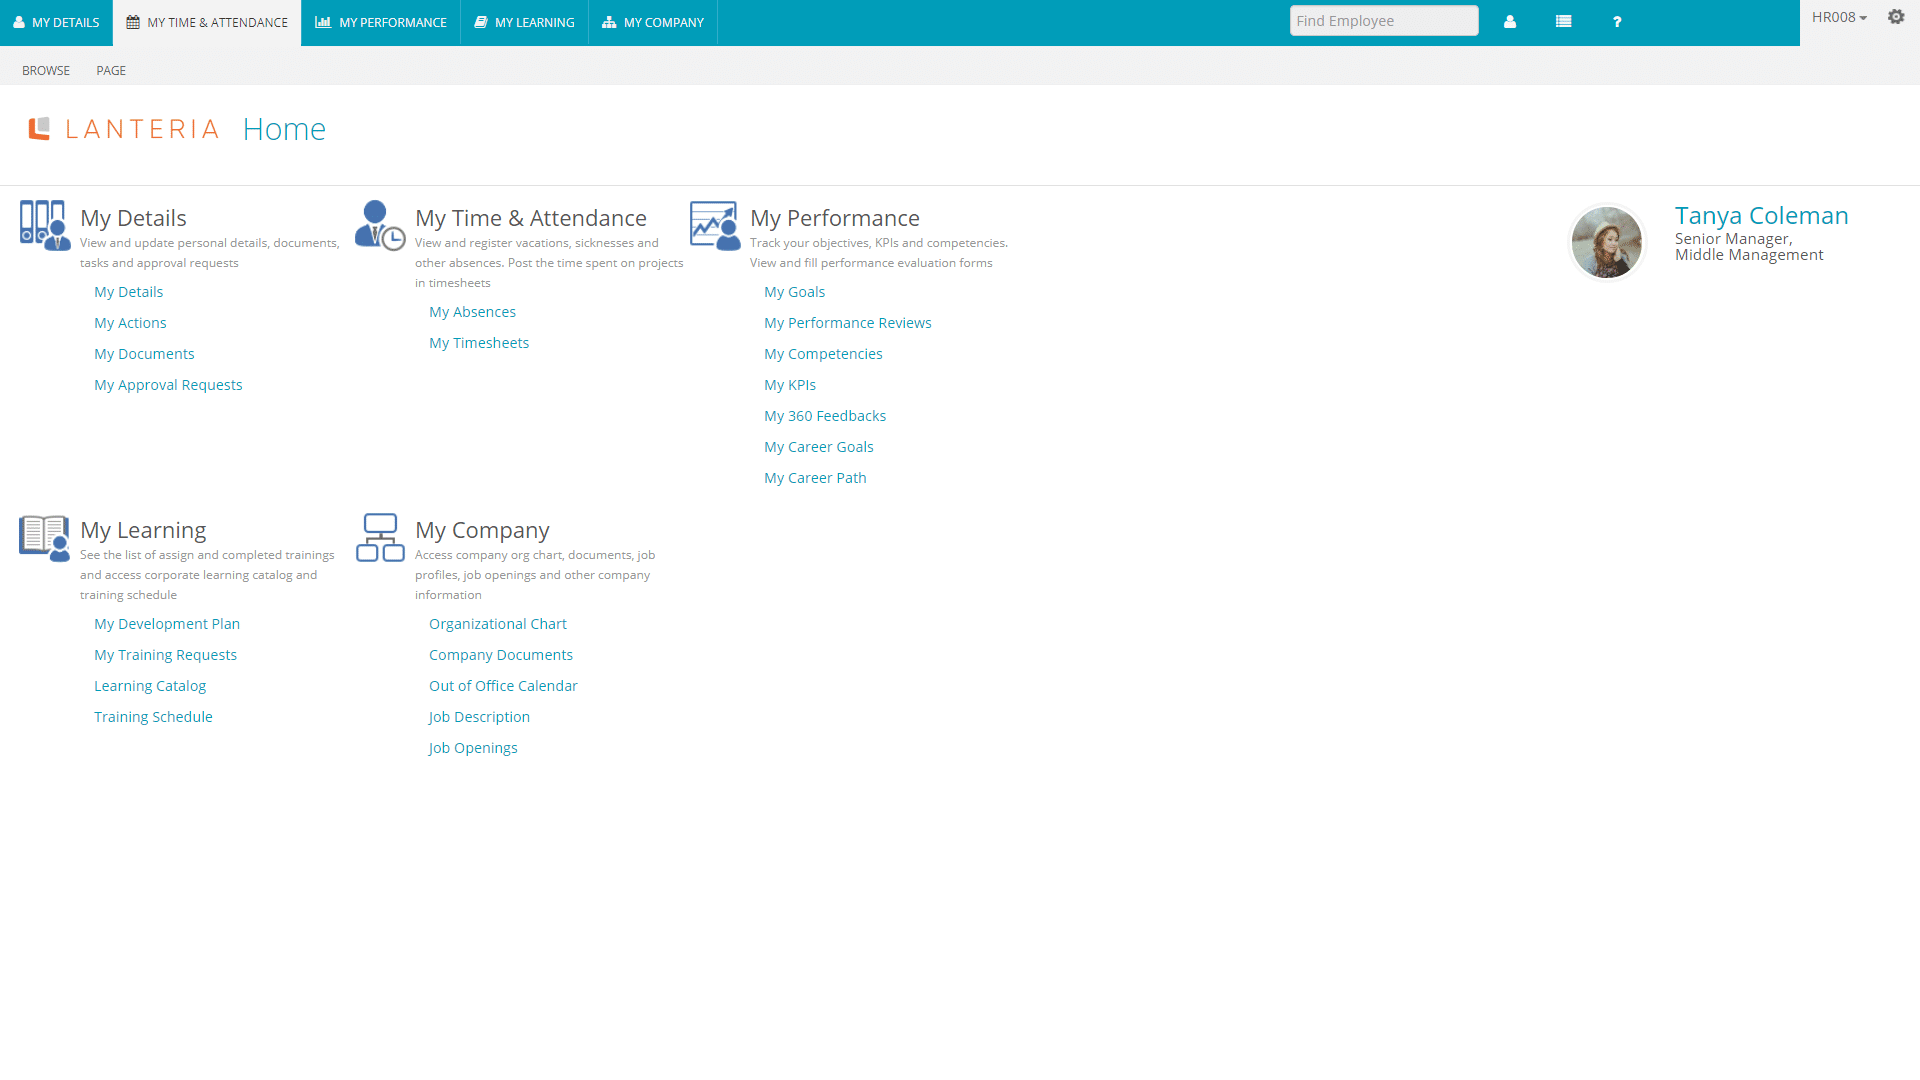
Task: Open the My Details sub-link in the list
Action: click(128, 292)
